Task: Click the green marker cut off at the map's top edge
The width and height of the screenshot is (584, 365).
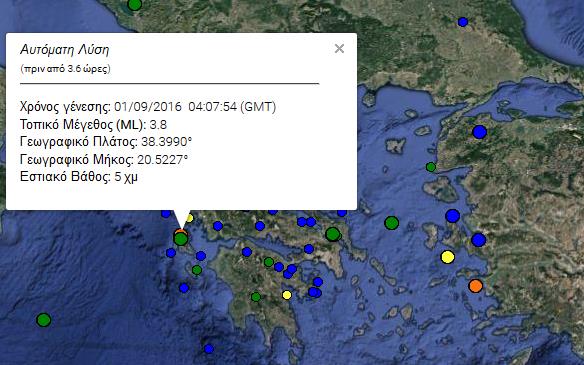Action: (x=134, y=4)
